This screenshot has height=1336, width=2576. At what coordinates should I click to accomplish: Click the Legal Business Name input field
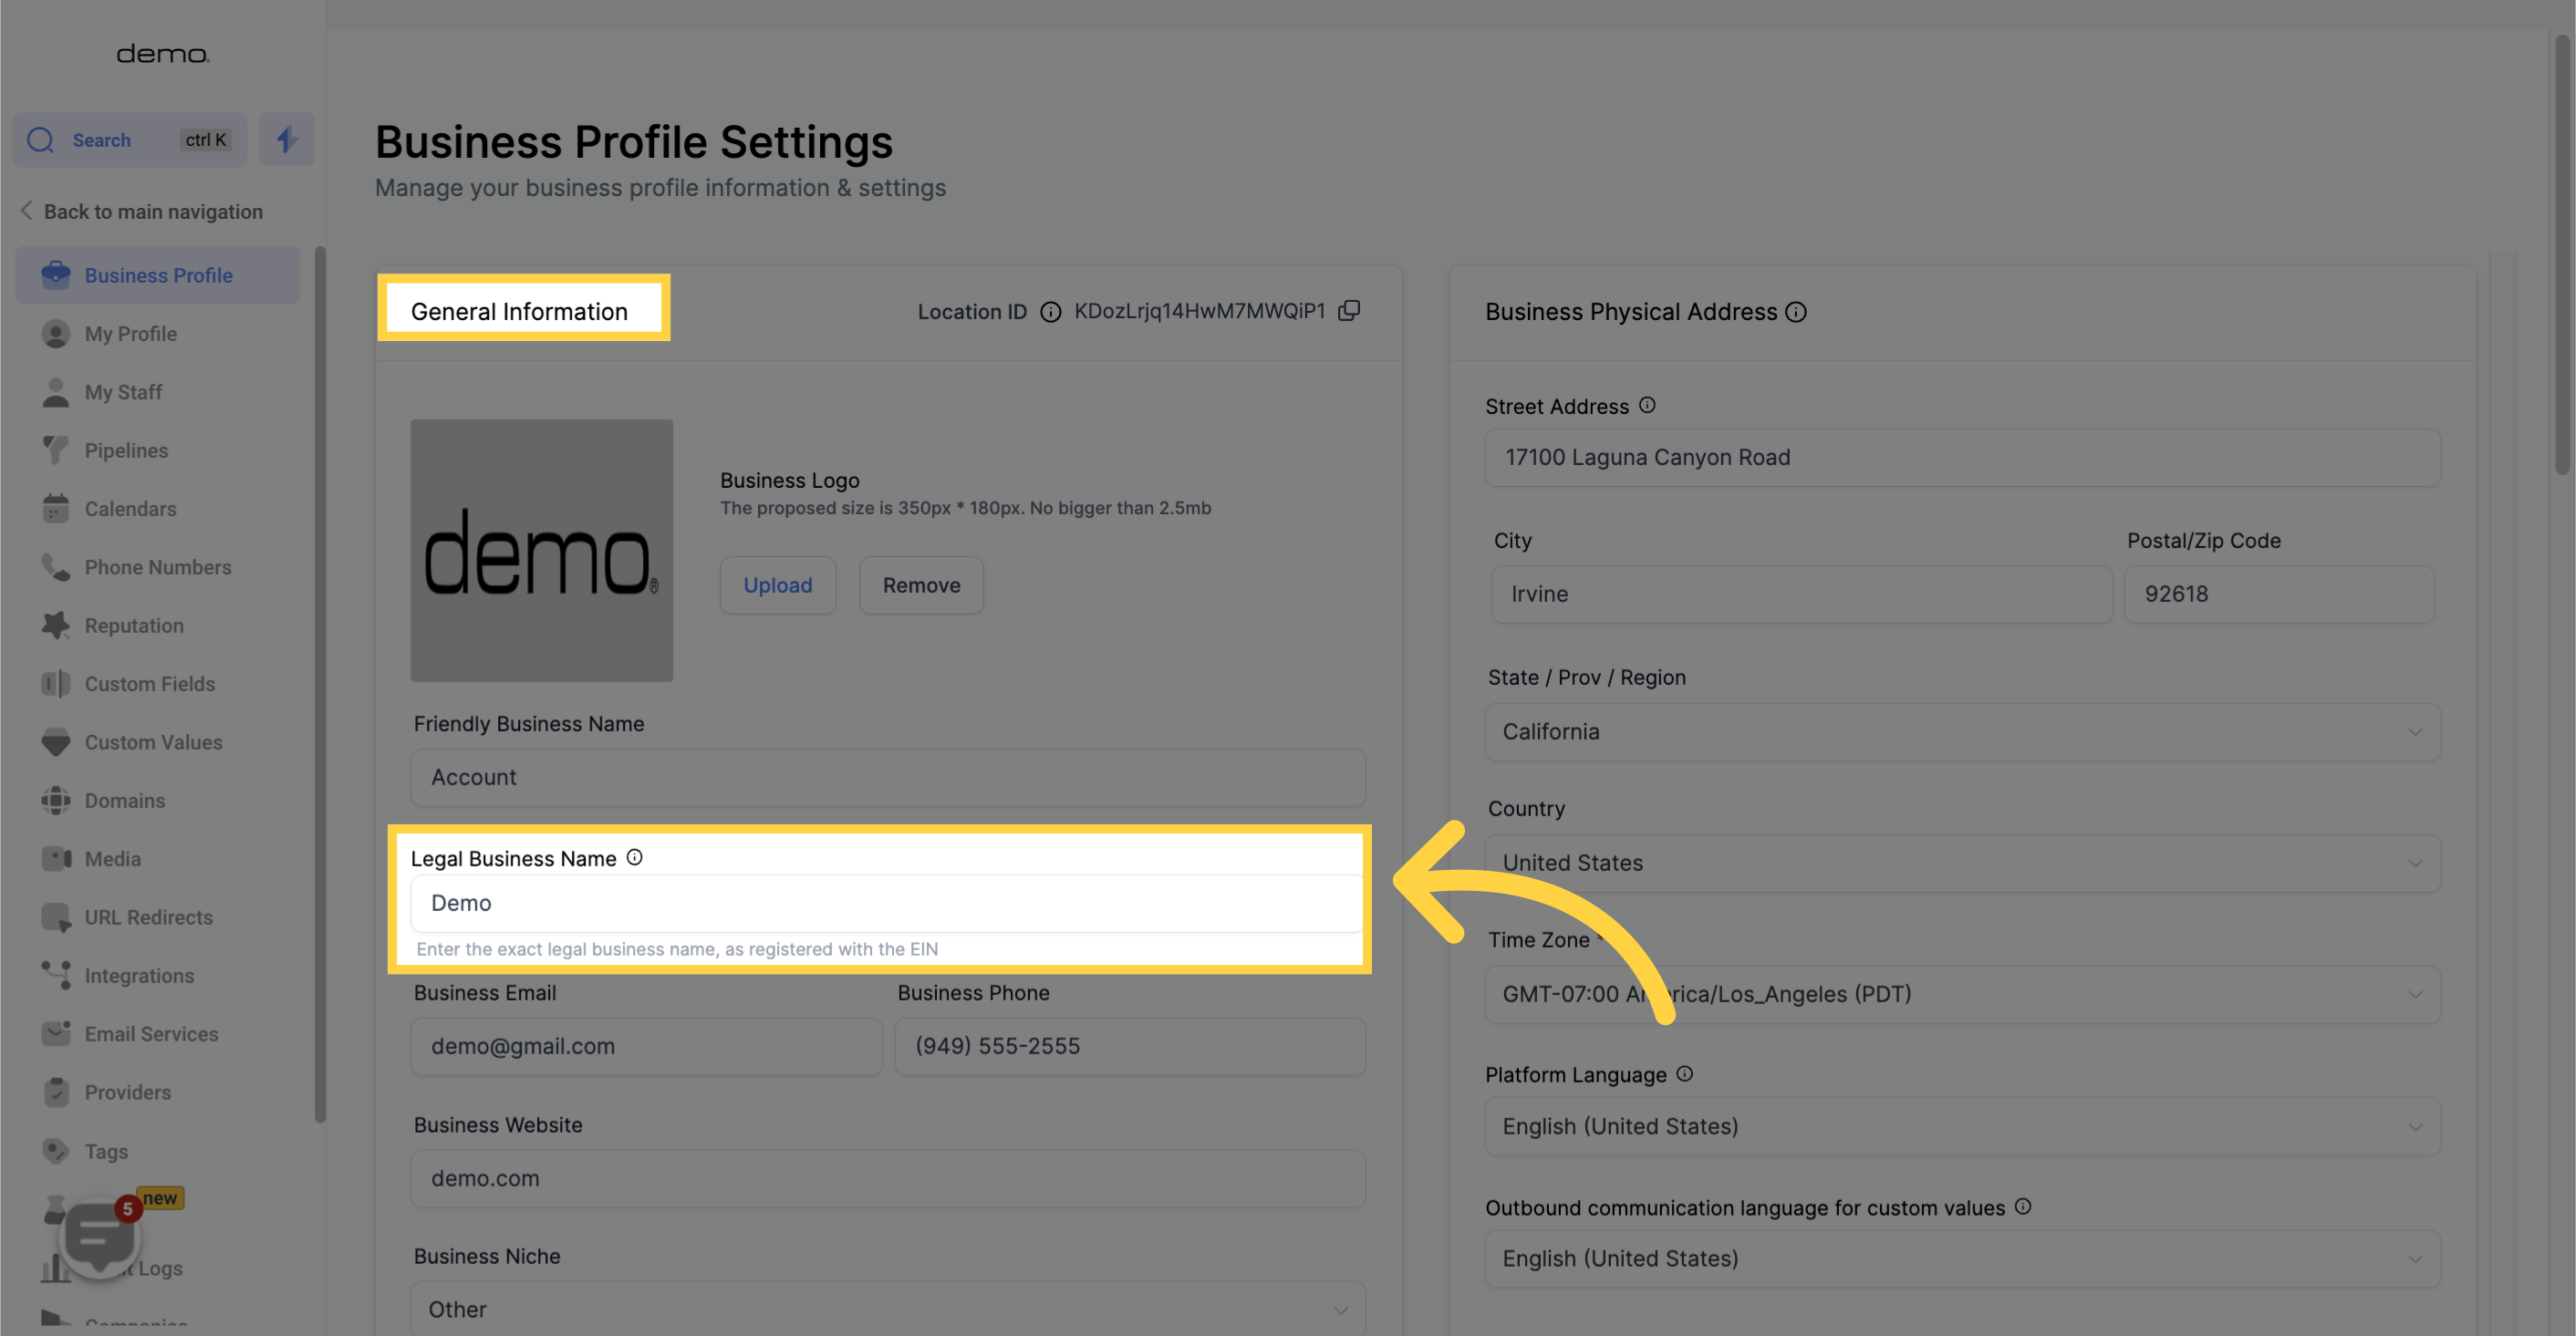tap(886, 903)
